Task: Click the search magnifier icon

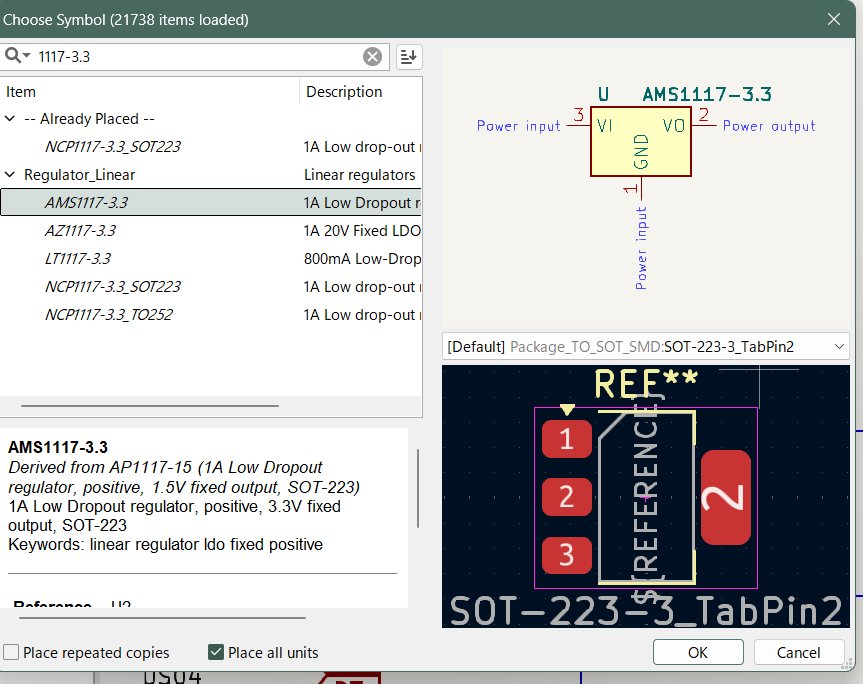Action: point(15,56)
